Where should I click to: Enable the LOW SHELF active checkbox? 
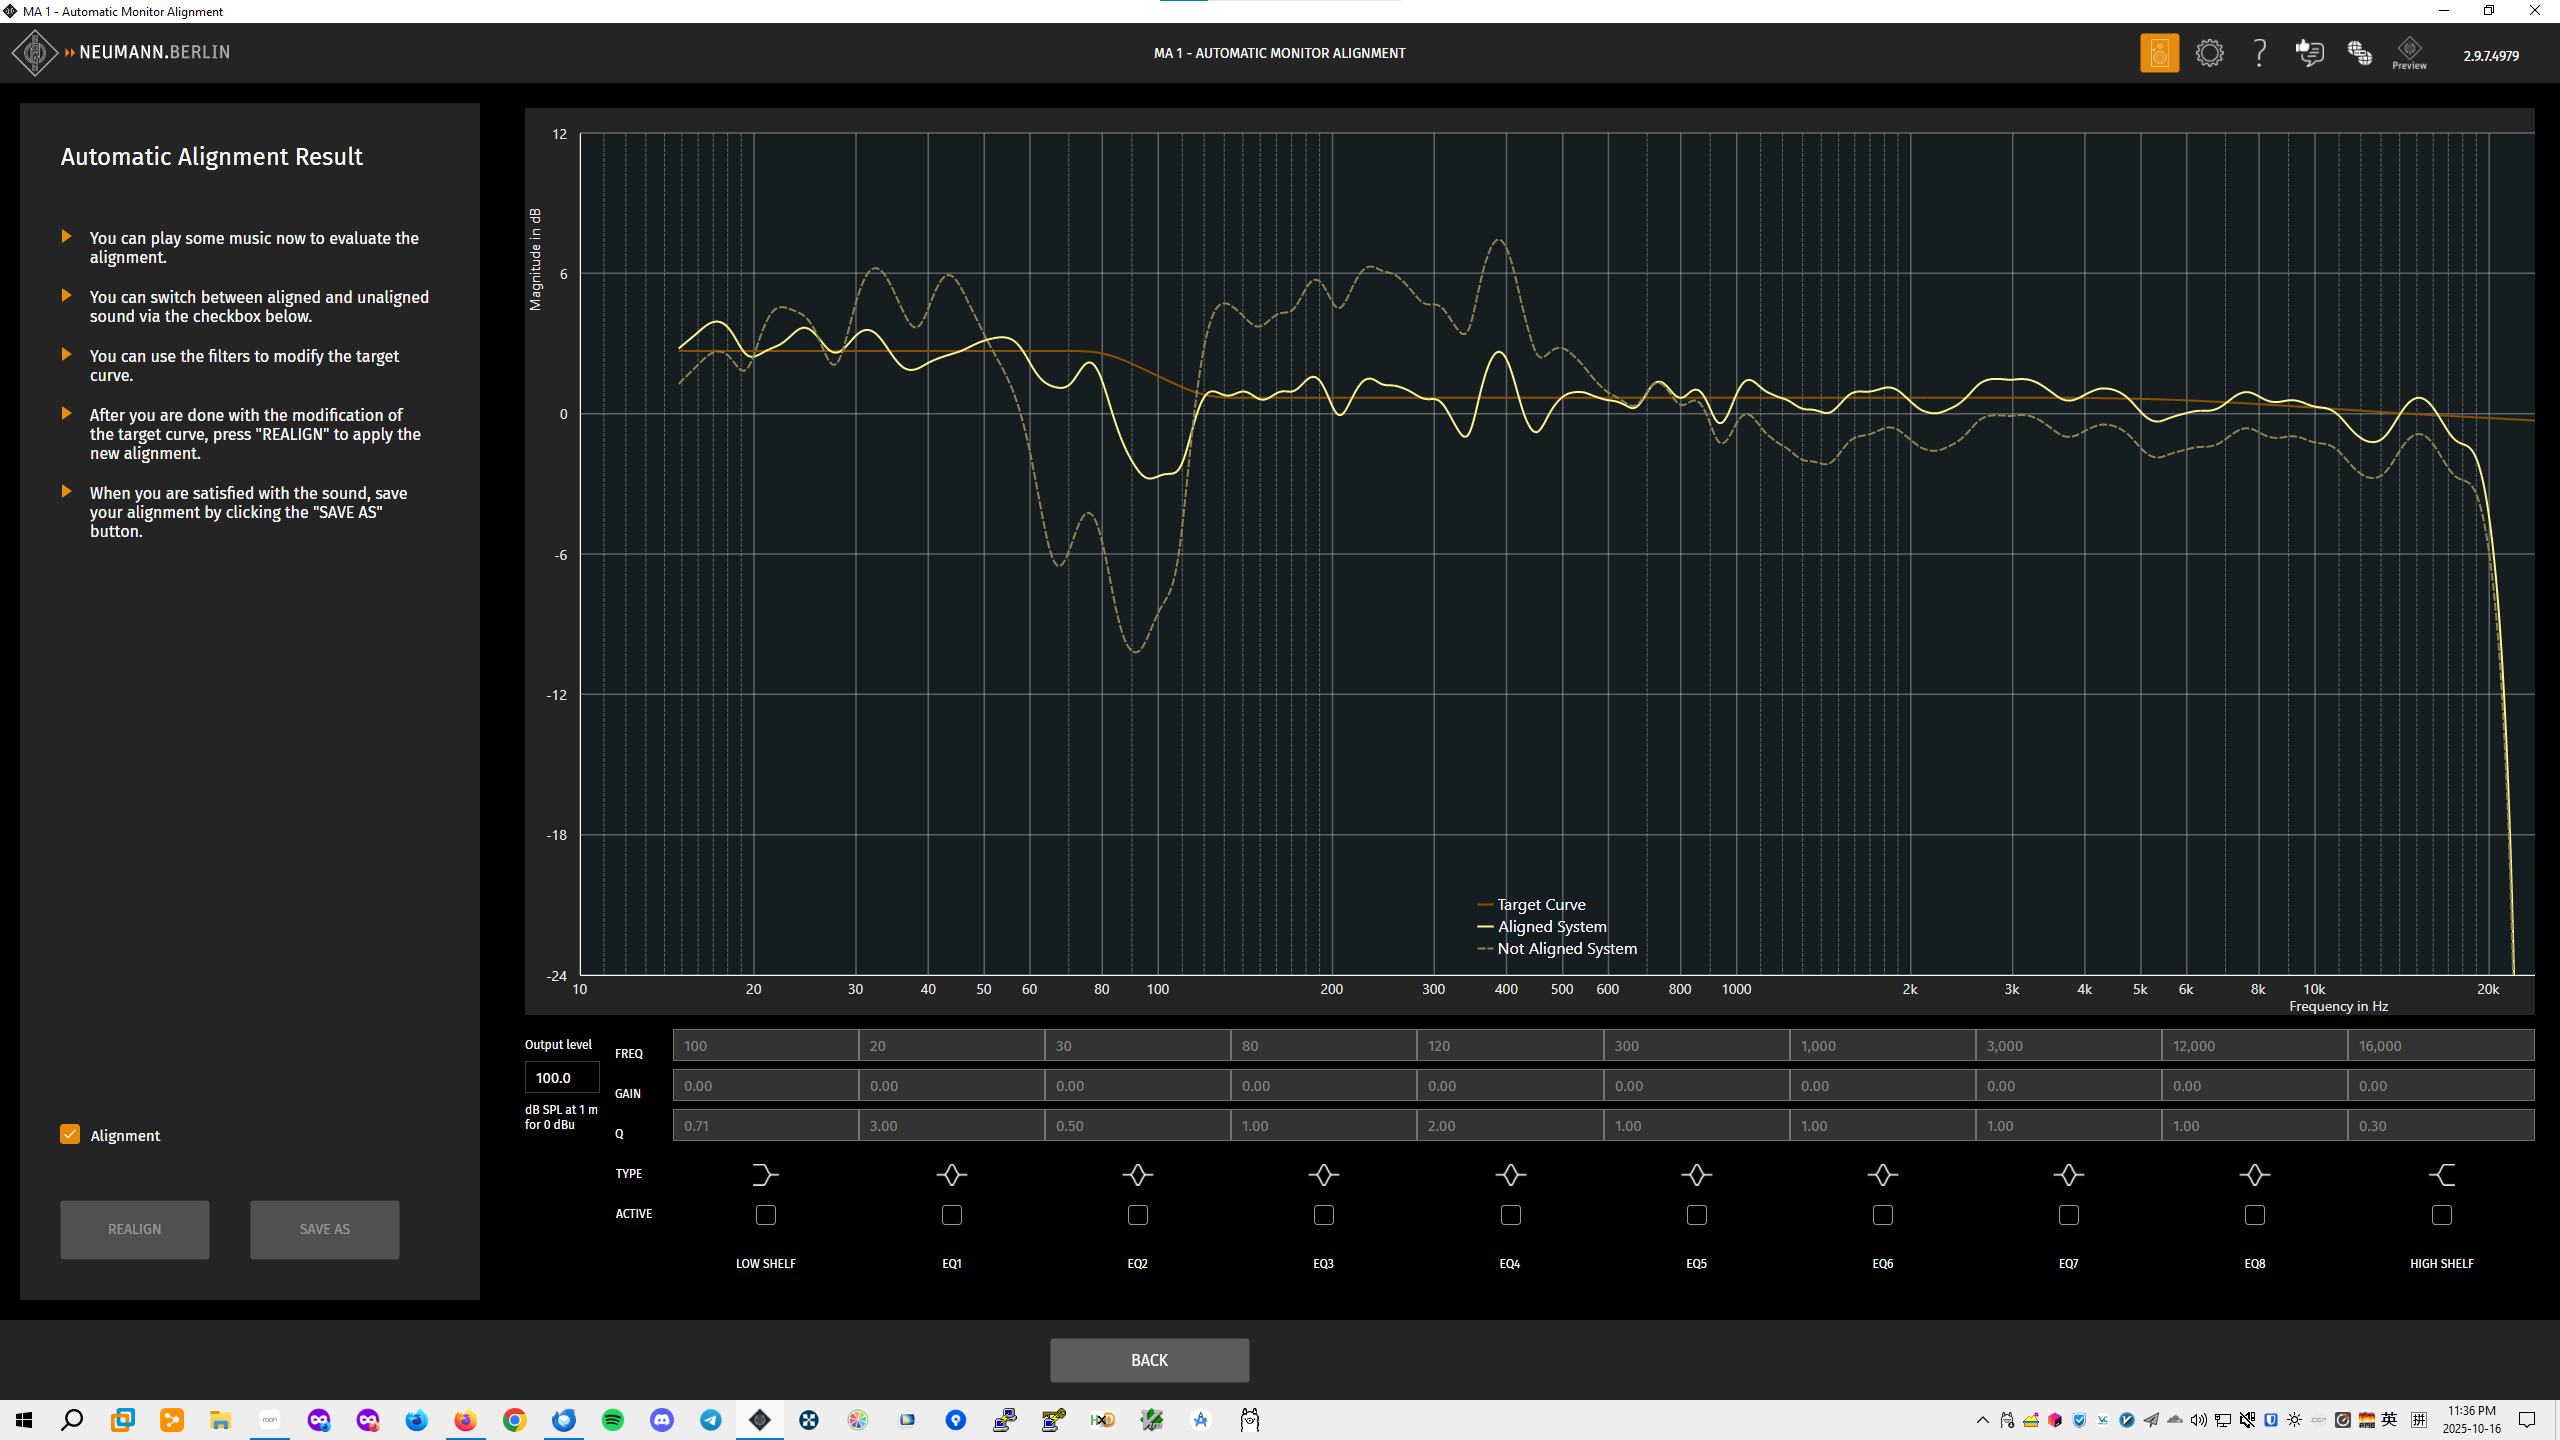765,1215
